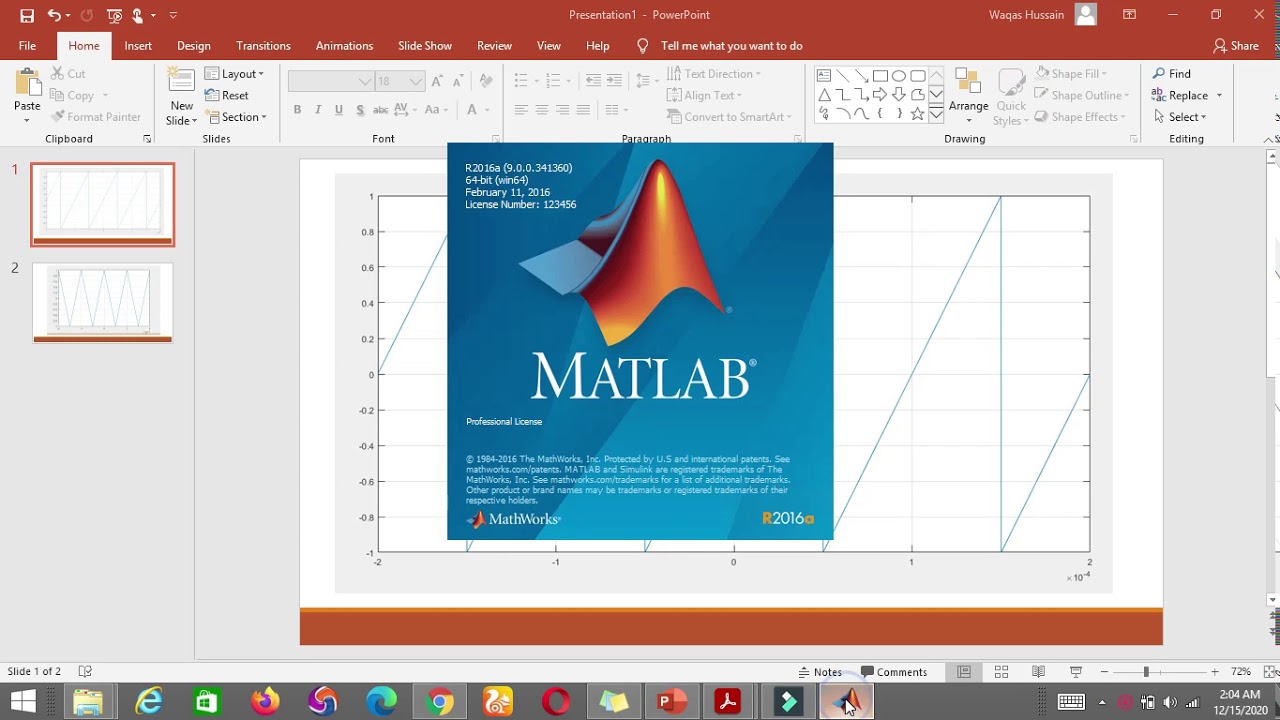The image size is (1280, 720).
Task: Start slideshow from beginning in quick access toolbar
Action: (x=114, y=15)
